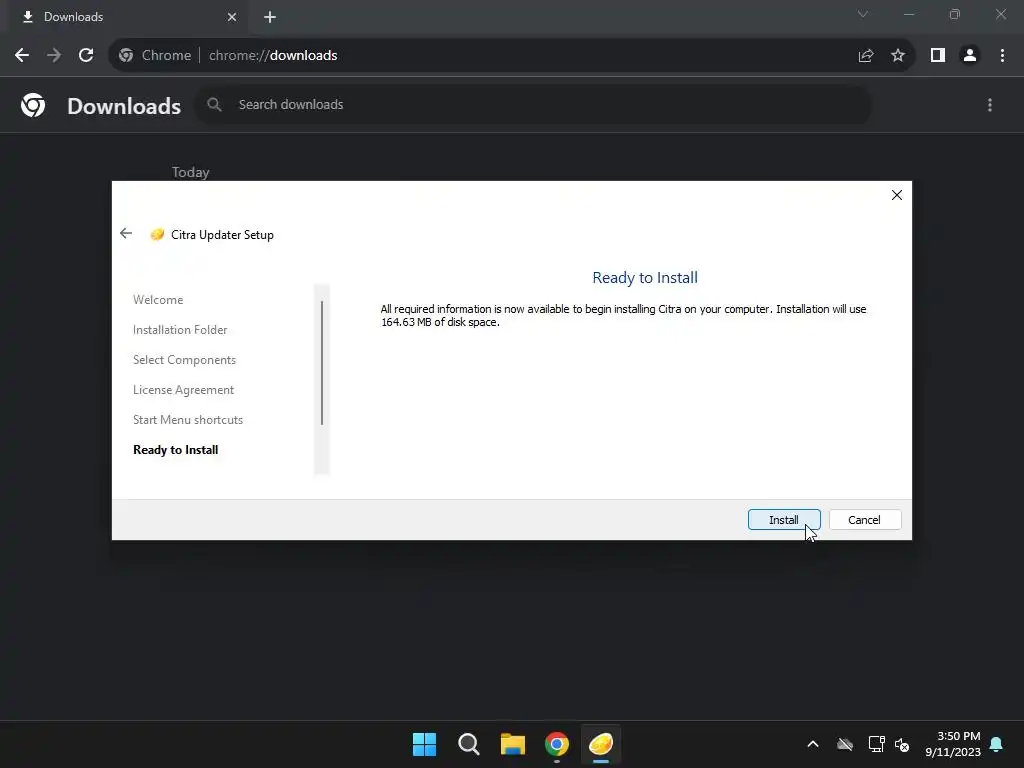The image size is (1024, 768).
Task: Open Chrome side panel
Action: (938, 56)
